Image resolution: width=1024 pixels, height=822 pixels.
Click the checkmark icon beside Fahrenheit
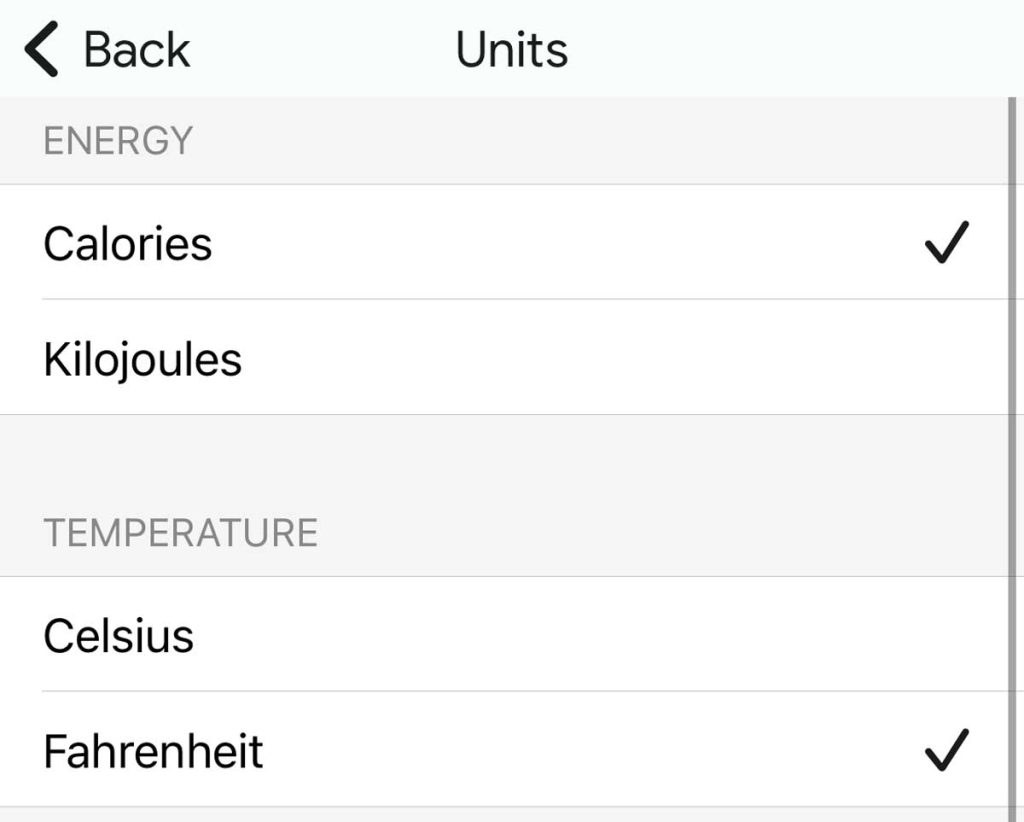(x=946, y=751)
